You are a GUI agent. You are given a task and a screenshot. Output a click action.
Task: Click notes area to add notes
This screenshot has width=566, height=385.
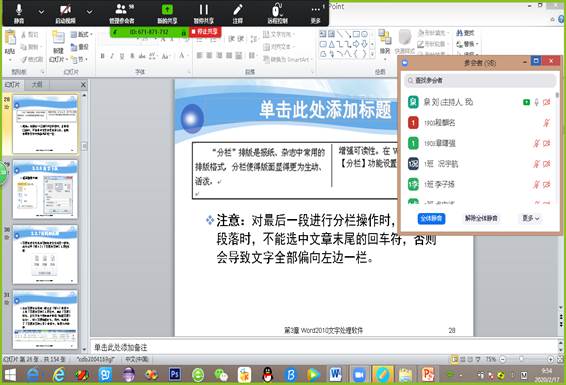pos(324,347)
